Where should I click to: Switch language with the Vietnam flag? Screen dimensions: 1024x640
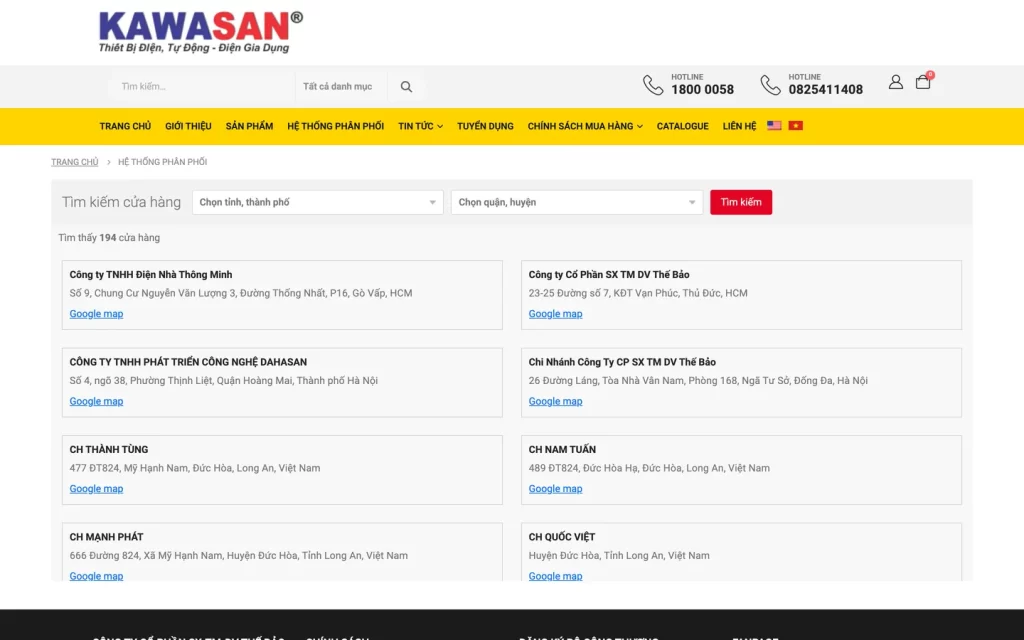(795, 125)
